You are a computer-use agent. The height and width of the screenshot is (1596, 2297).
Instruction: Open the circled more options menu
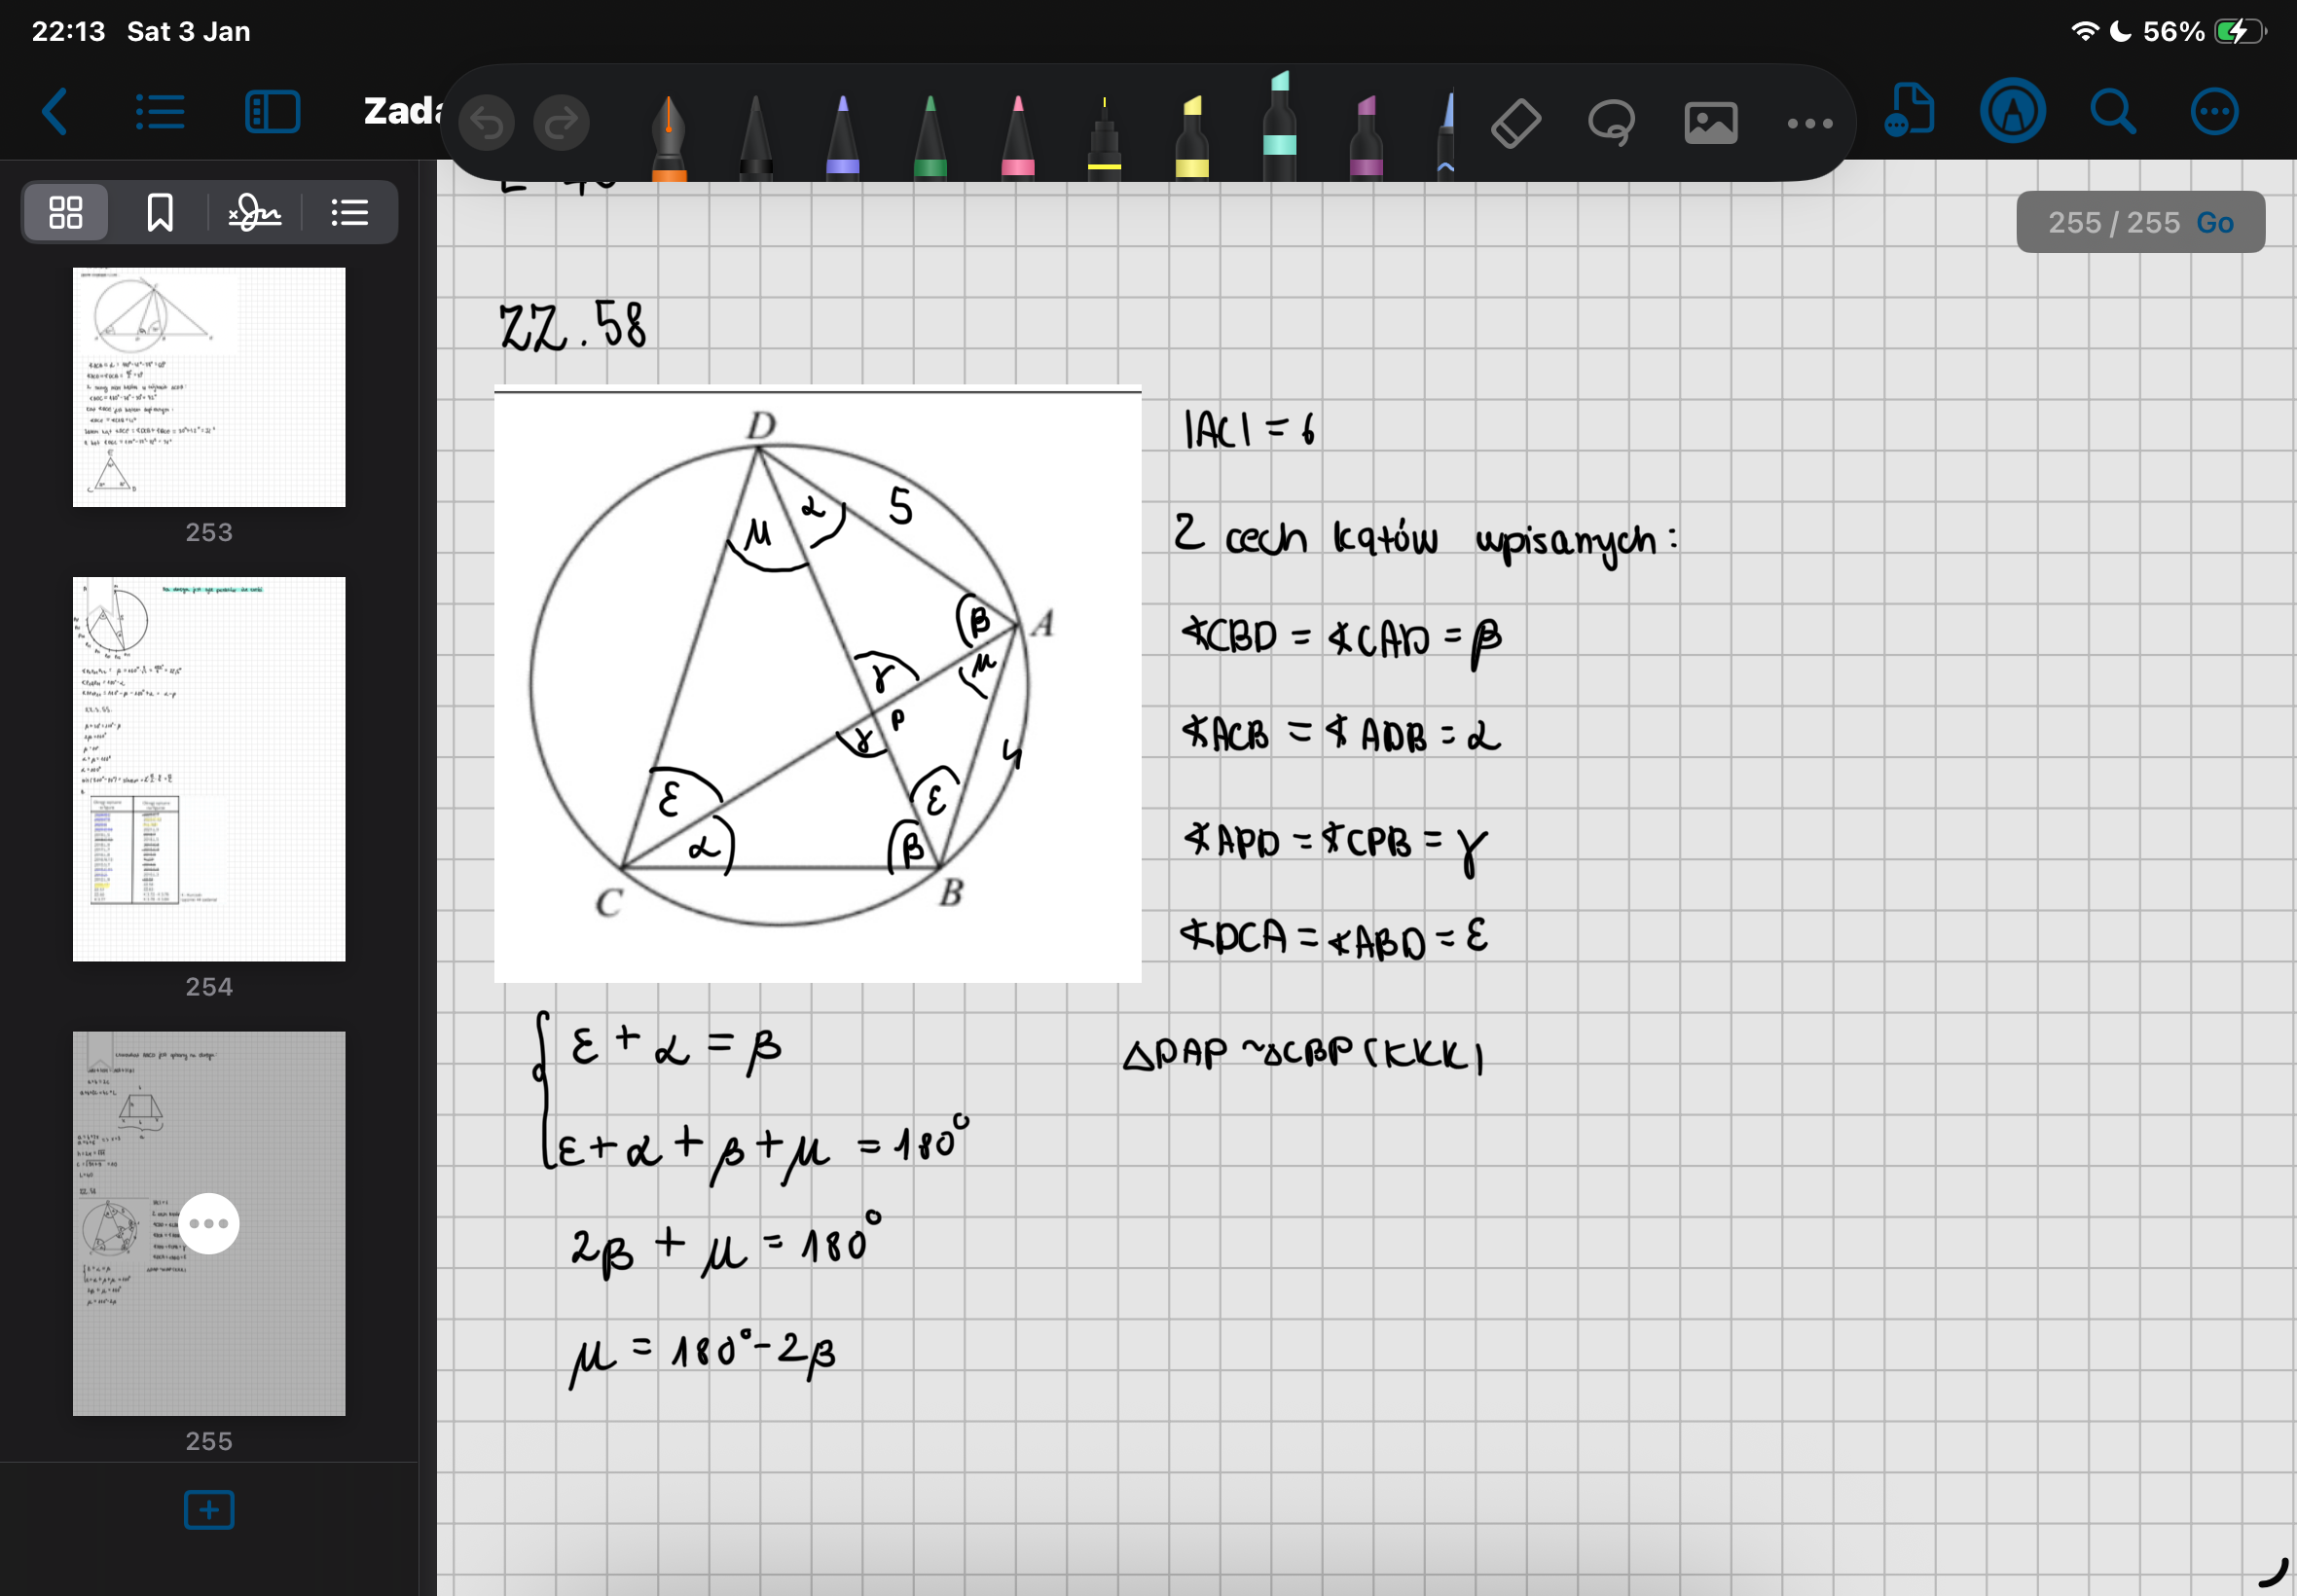click(2213, 112)
